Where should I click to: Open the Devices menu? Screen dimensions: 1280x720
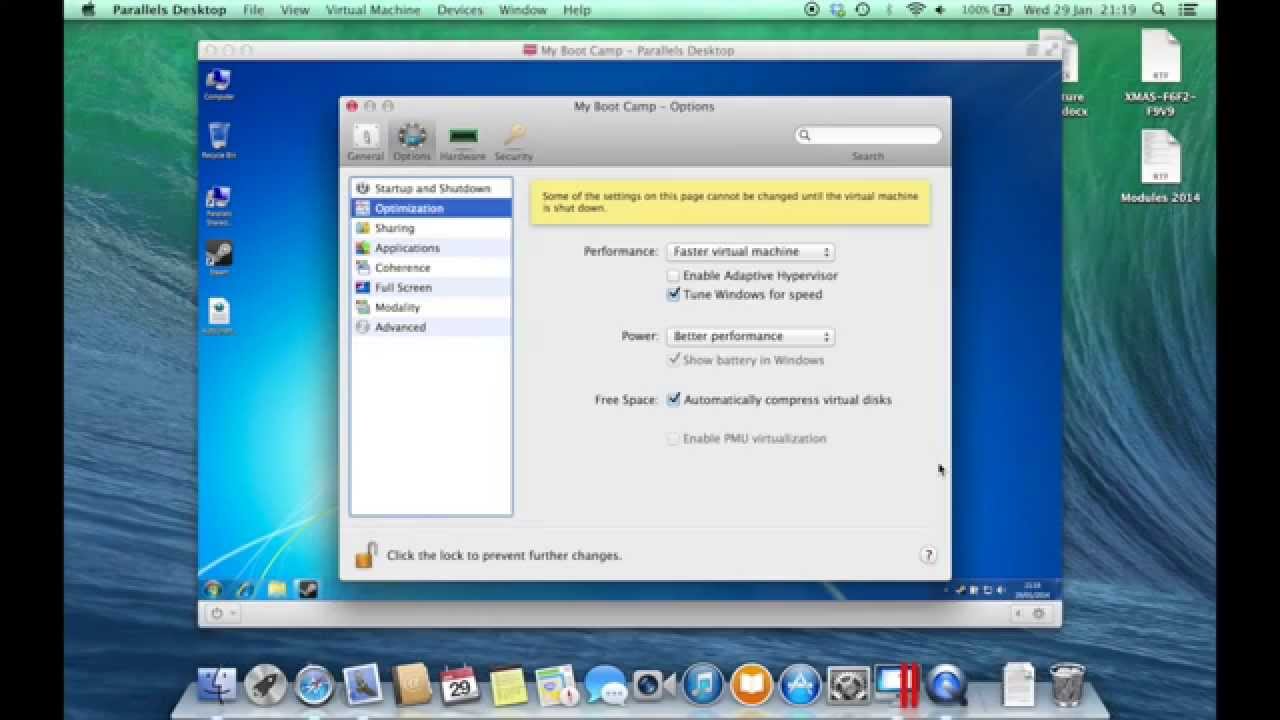[x=460, y=10]
